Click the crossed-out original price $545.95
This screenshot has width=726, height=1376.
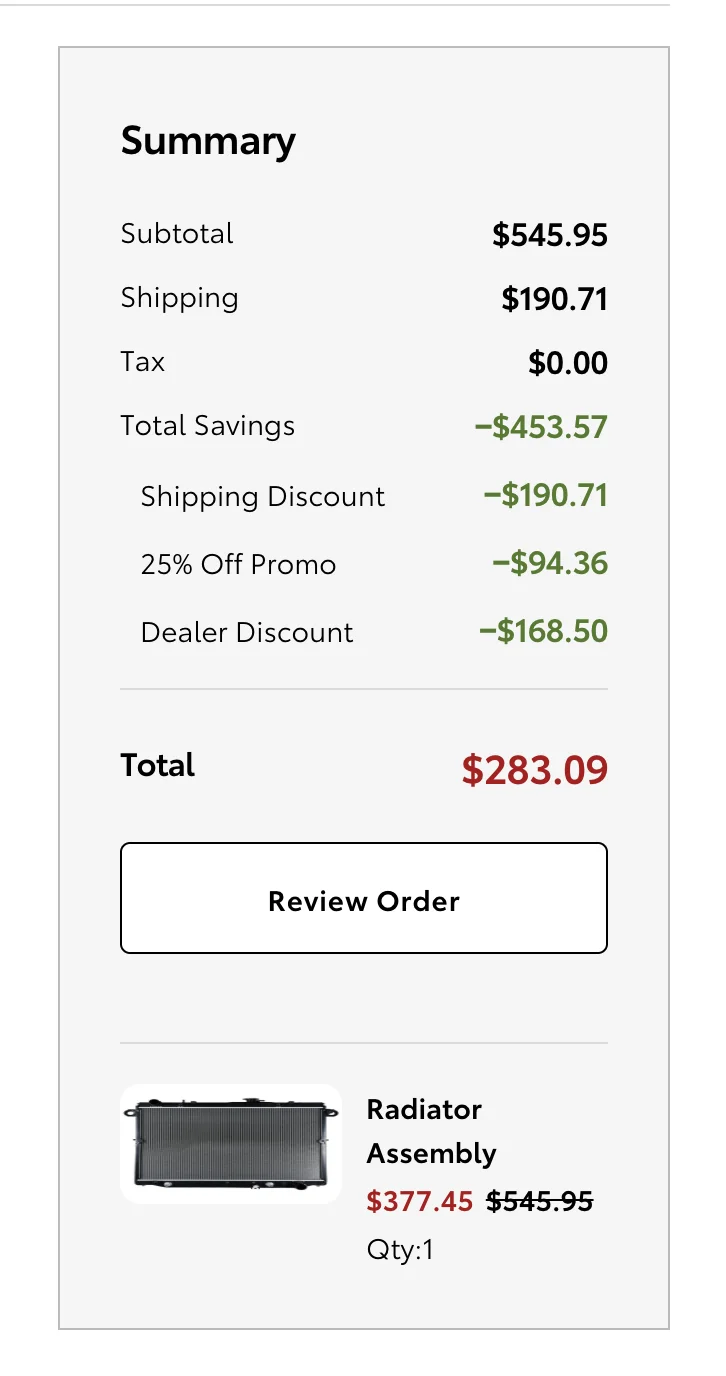pyautogui.click(x=540, y=1201)
